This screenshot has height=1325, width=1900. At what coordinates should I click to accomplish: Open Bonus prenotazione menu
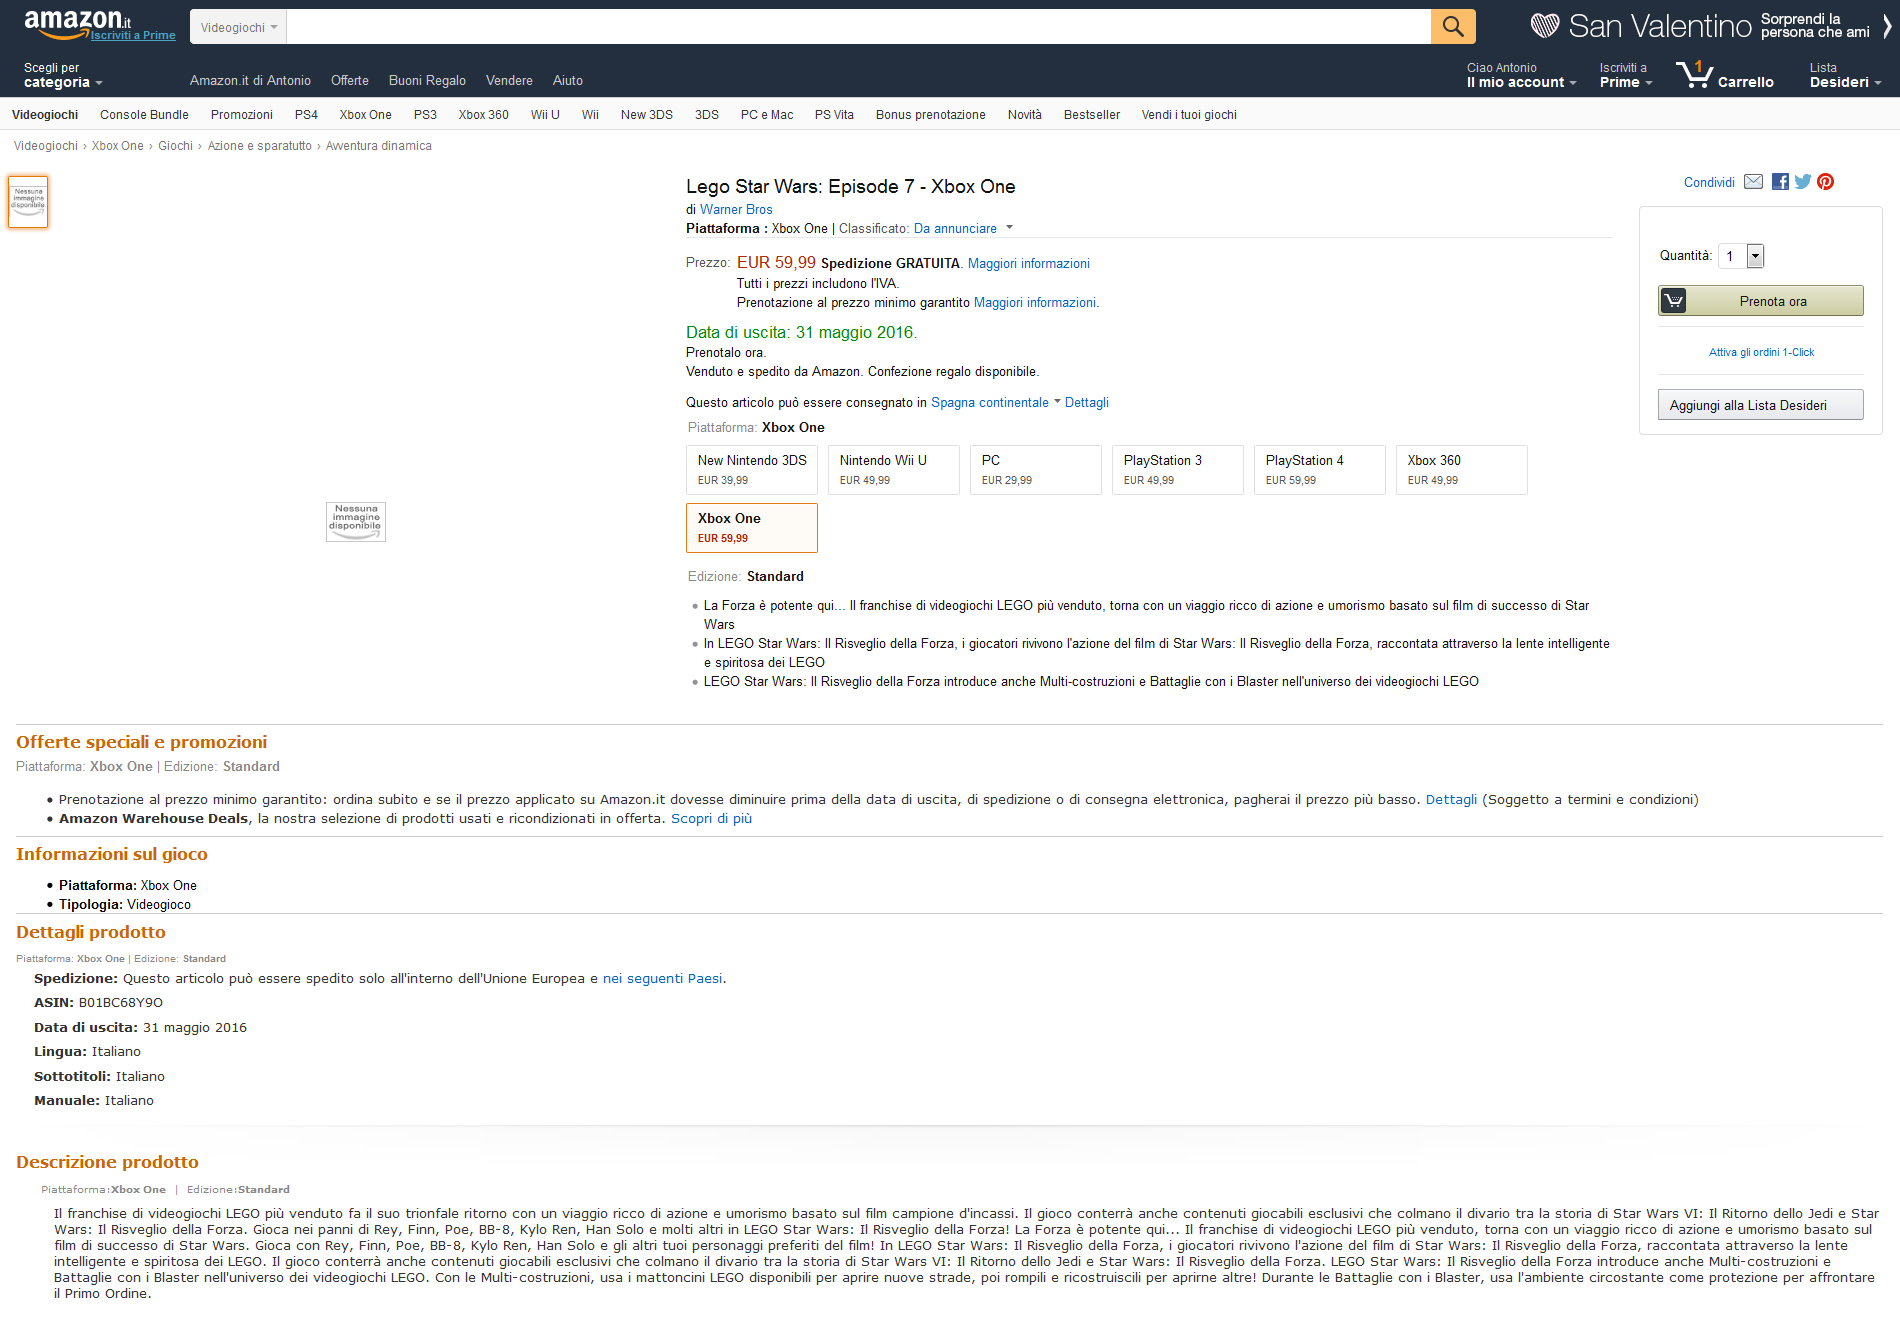click(x=930, y=115)
